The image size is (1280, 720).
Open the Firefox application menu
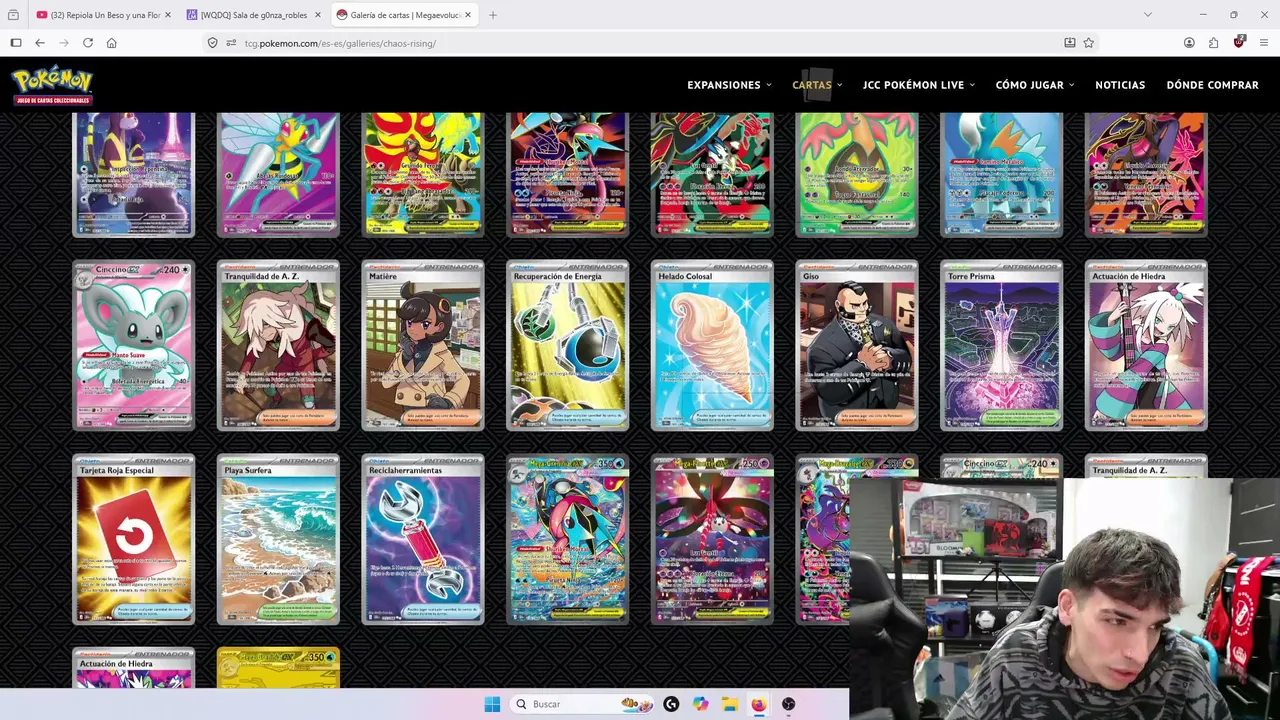point(1264,43)
